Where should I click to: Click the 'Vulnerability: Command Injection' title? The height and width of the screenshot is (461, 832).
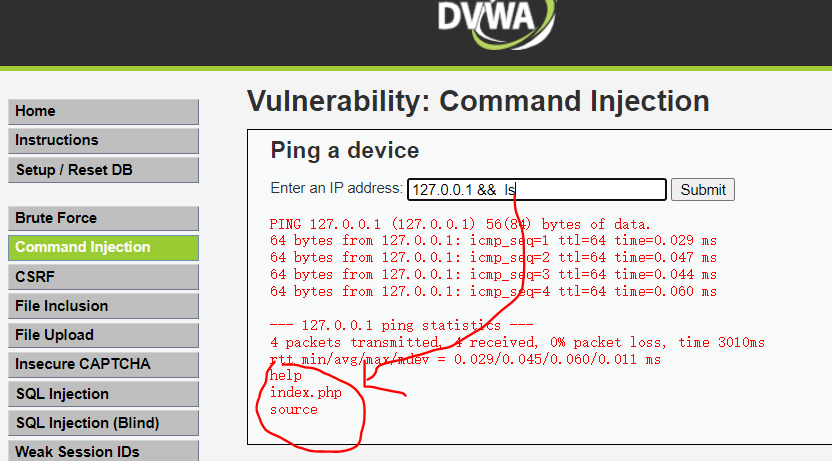tap(478, 101)
